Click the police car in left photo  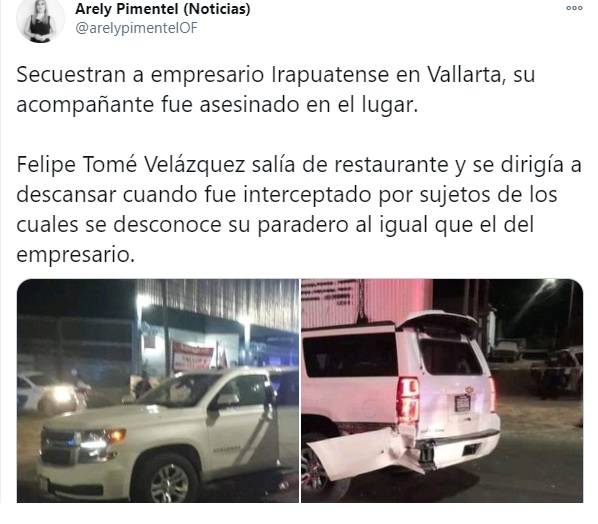48,393
